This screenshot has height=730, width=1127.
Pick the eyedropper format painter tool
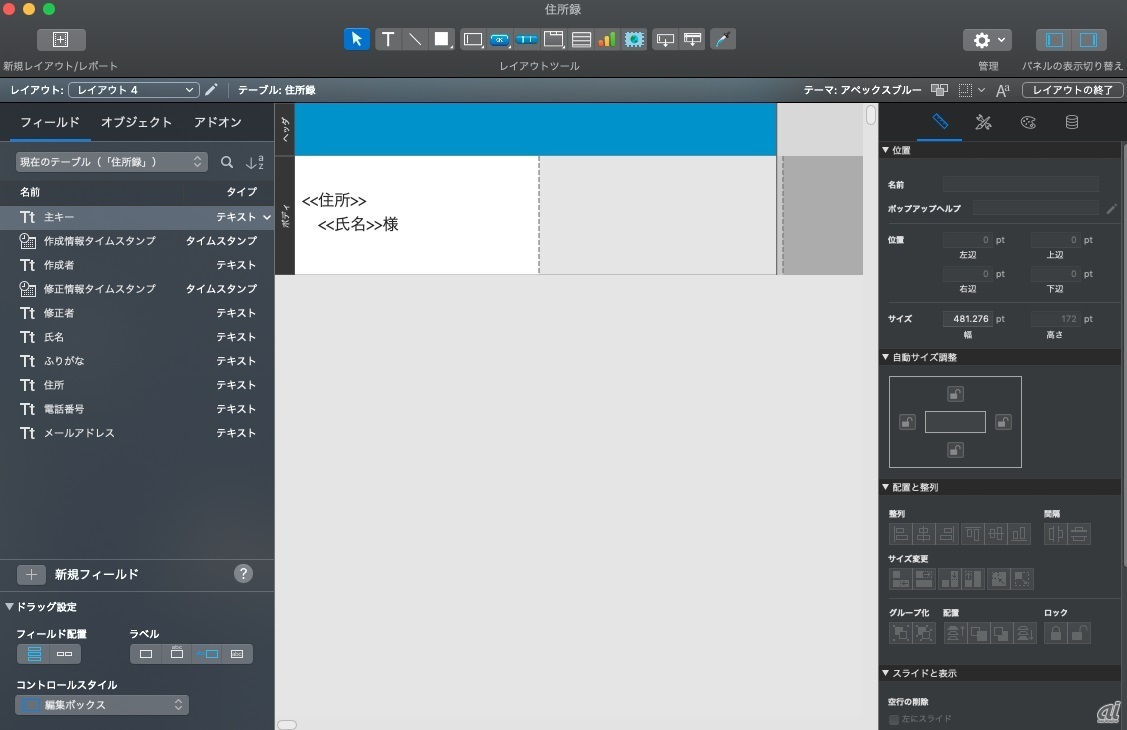(x=722, y=39)
